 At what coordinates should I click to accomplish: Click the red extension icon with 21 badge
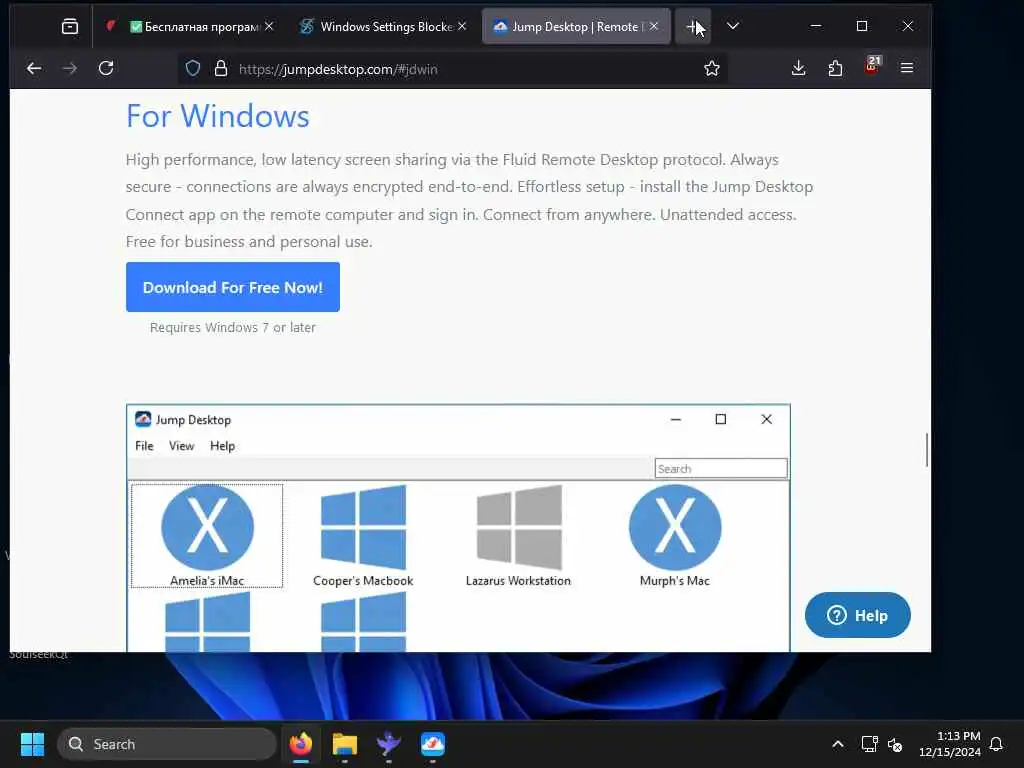pos(872,65)
